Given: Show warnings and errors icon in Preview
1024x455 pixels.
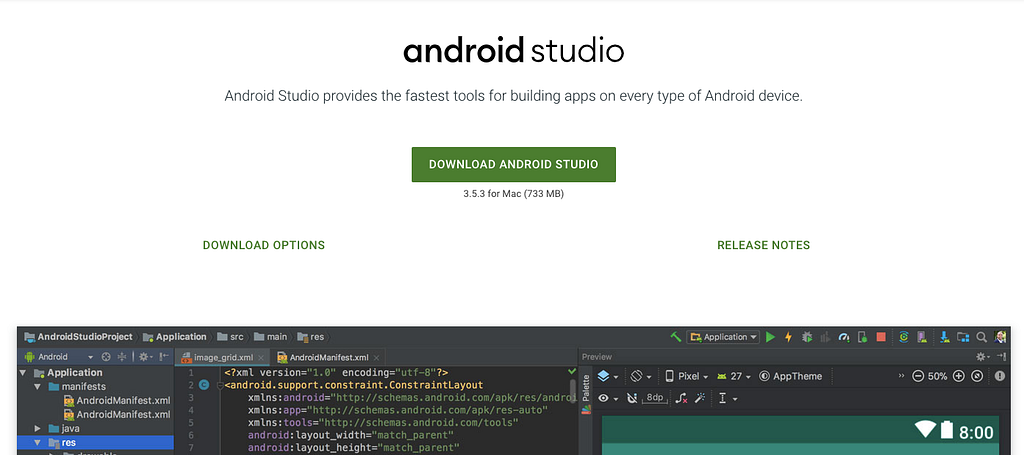Looking at the screenshot, I should 1000,376.
